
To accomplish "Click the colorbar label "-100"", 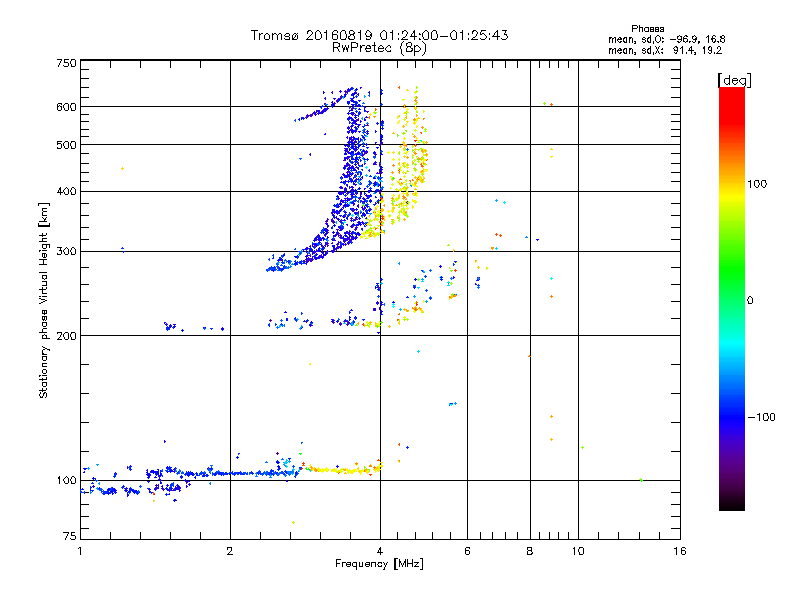I will (761, 417).
